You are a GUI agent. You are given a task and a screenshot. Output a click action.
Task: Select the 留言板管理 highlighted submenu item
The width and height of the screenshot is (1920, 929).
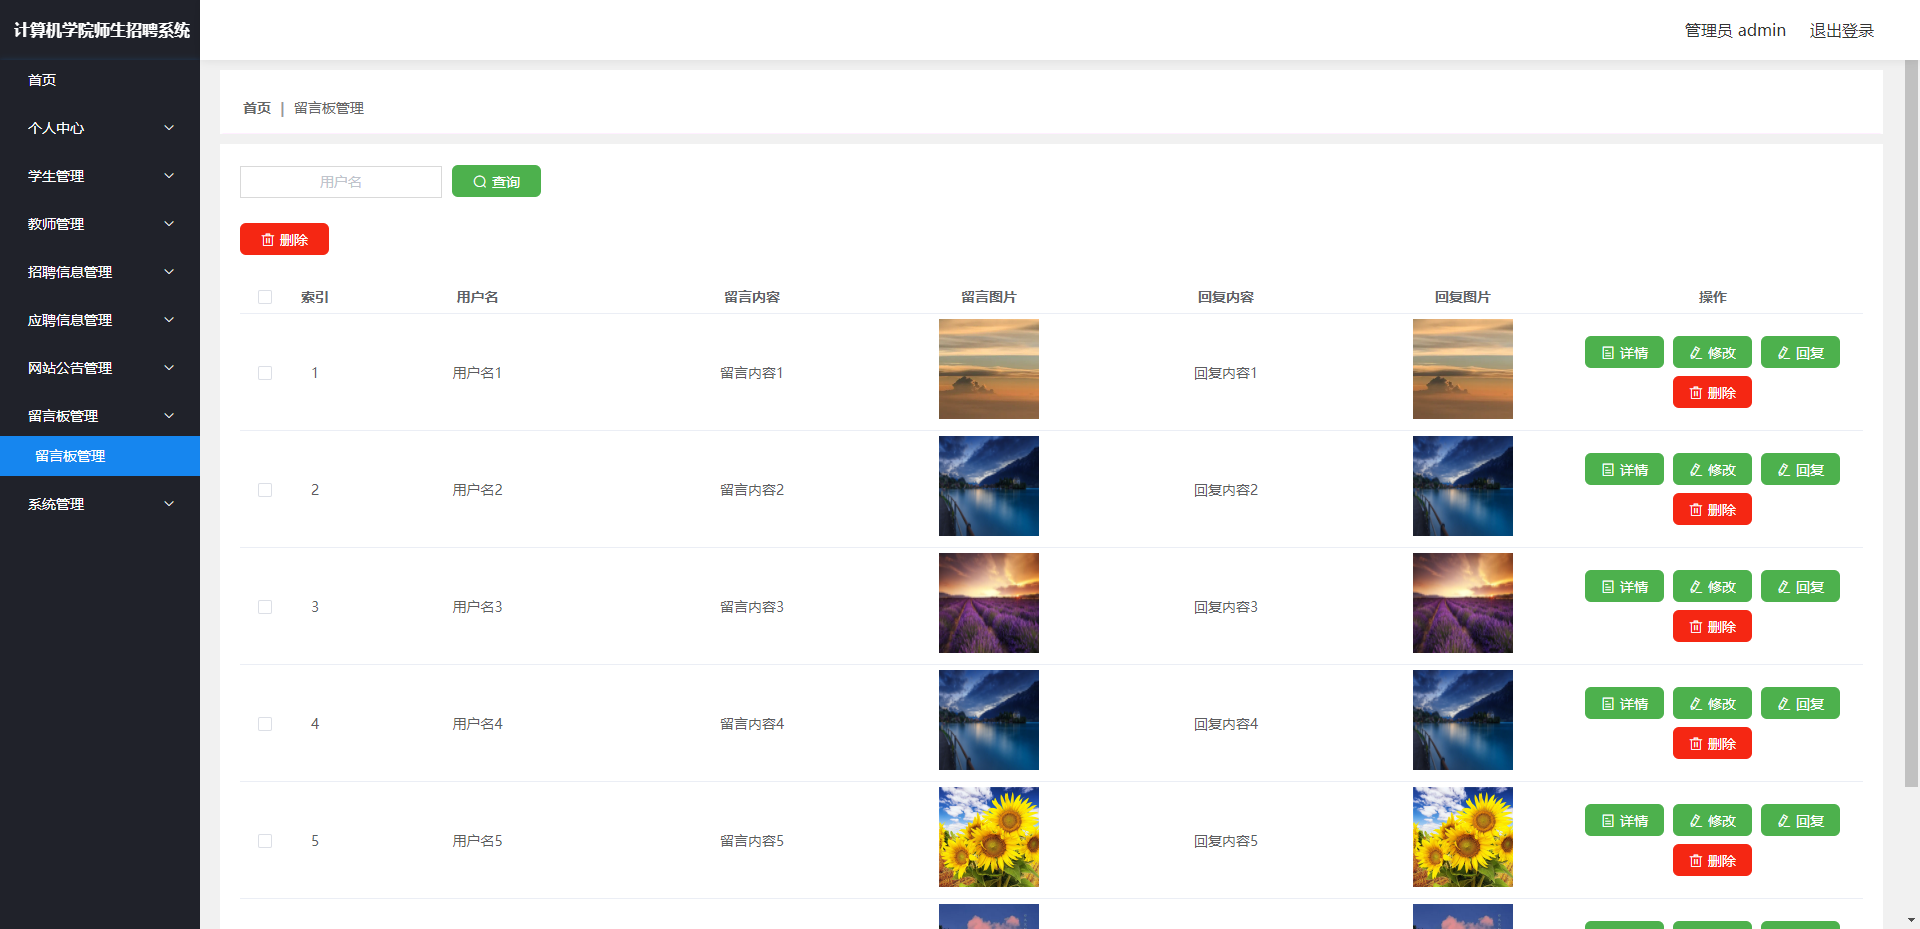click(70, 456)
